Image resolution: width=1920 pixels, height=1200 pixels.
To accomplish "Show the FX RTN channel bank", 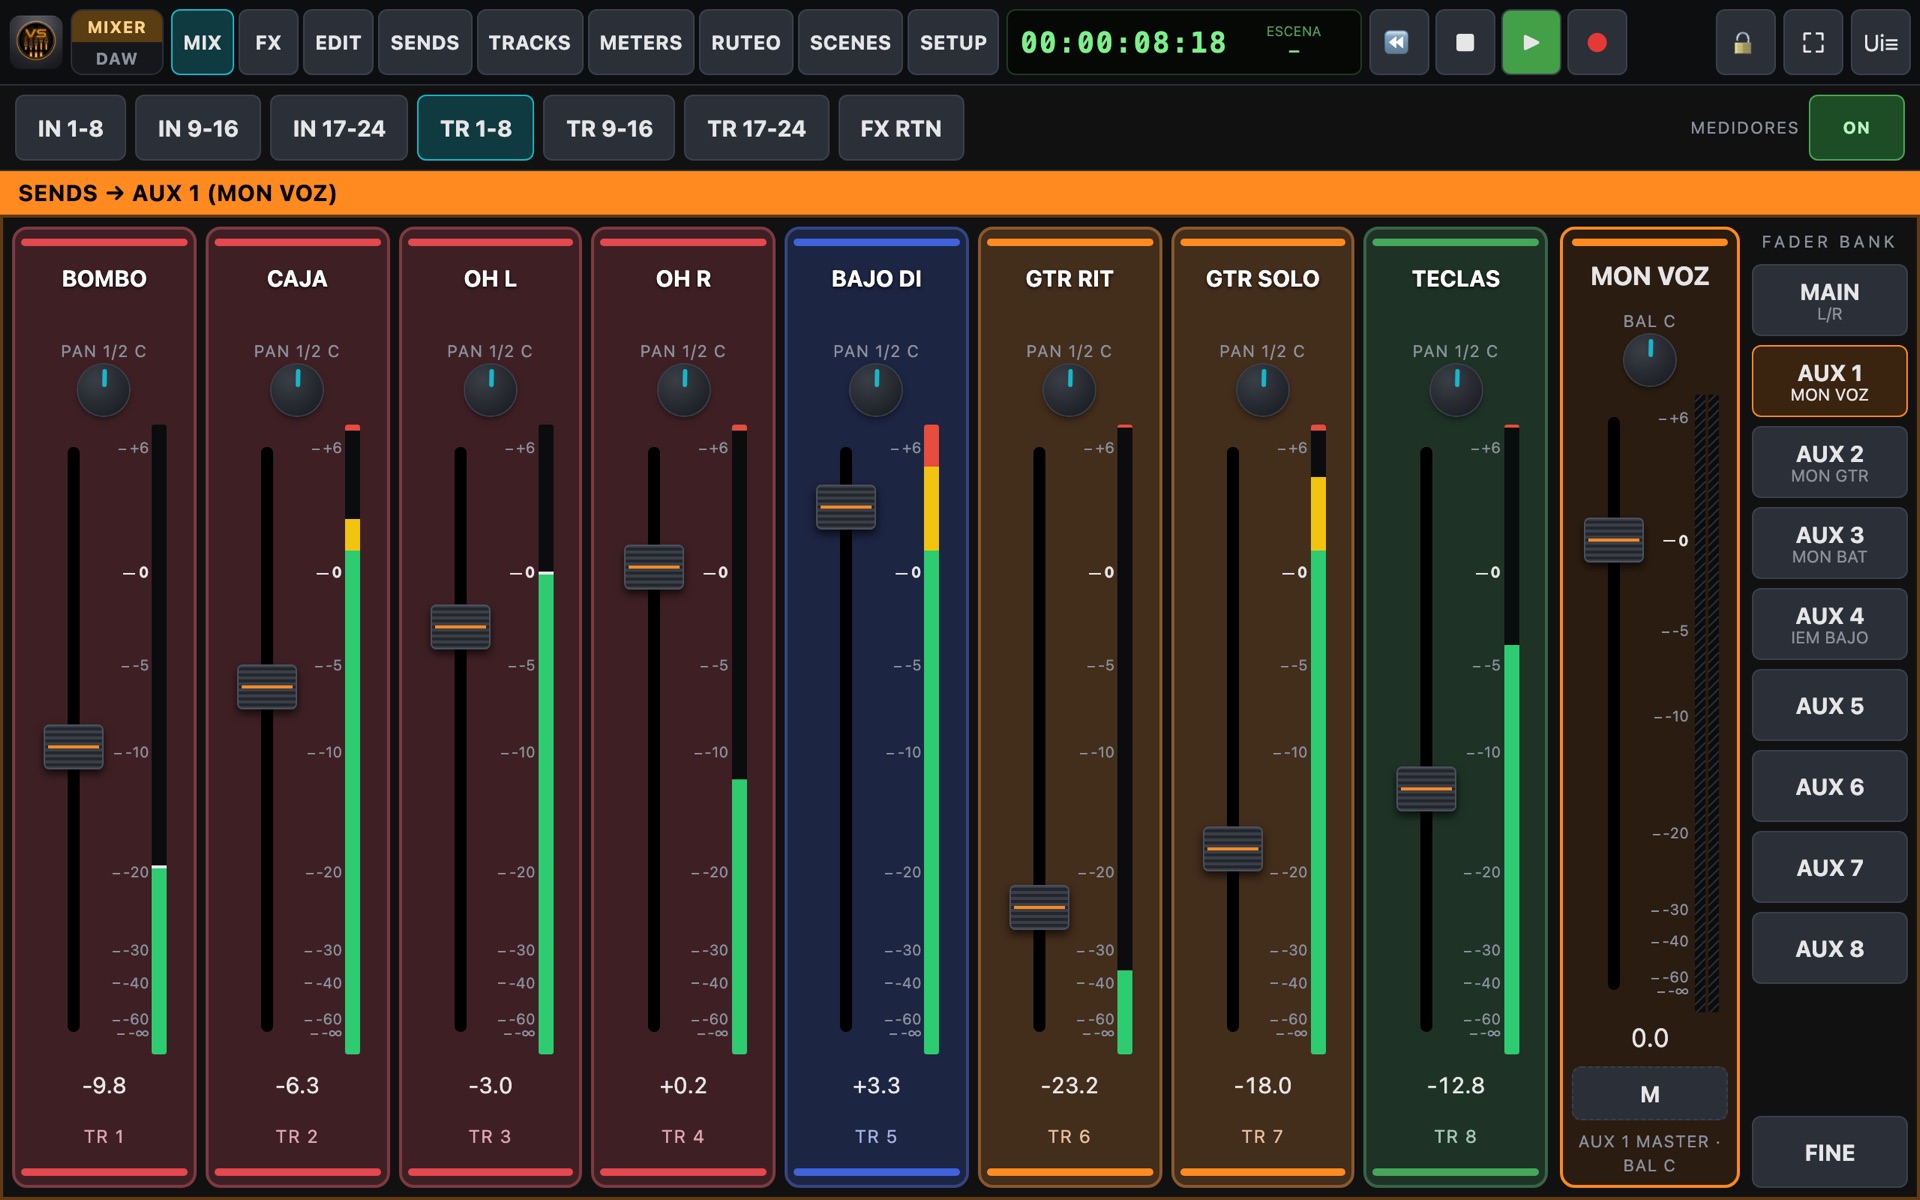I will [901, 128].
